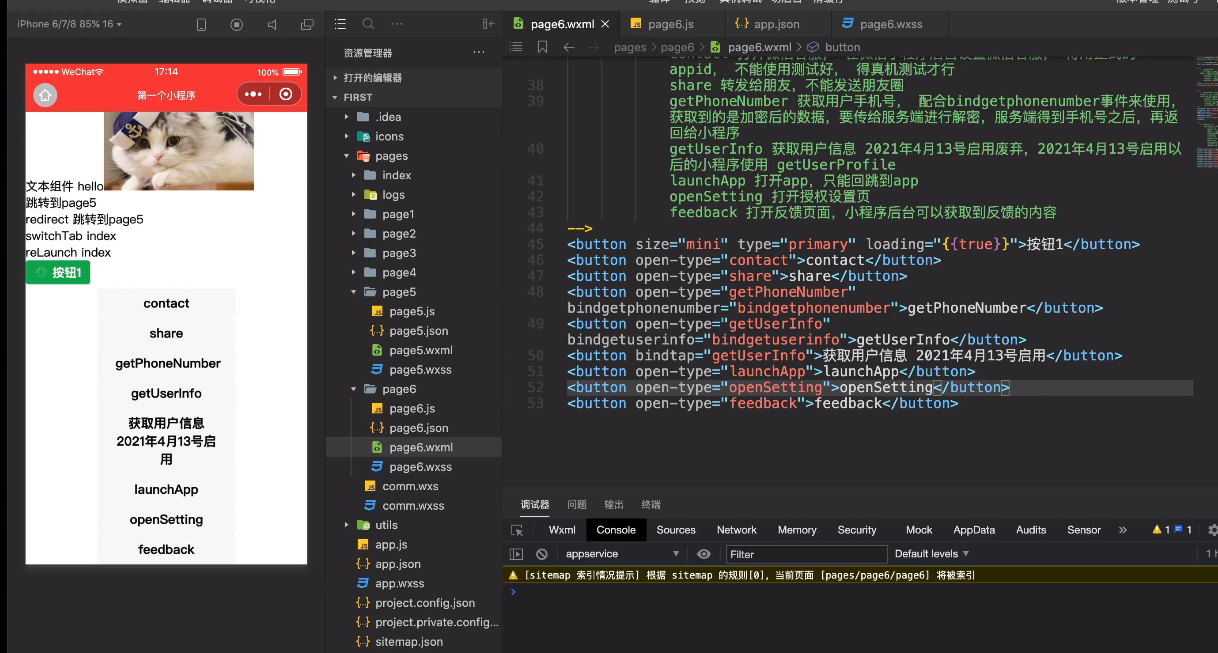Open the app.json editor tab
1218x653 pixels.
click(x=775, y=24)
